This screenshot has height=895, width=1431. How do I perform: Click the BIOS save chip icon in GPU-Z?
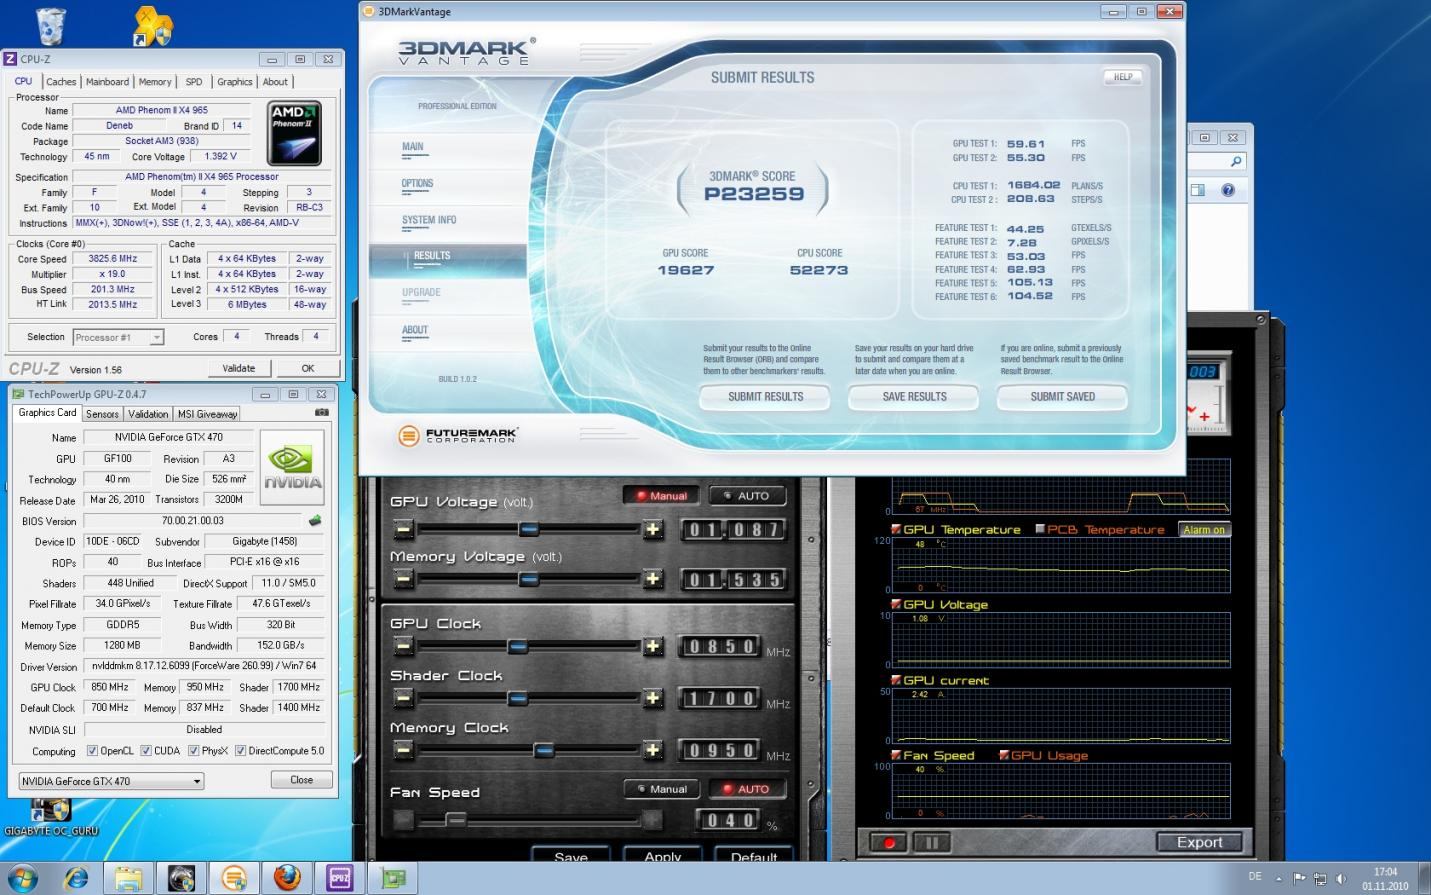[x=315, y=520]
